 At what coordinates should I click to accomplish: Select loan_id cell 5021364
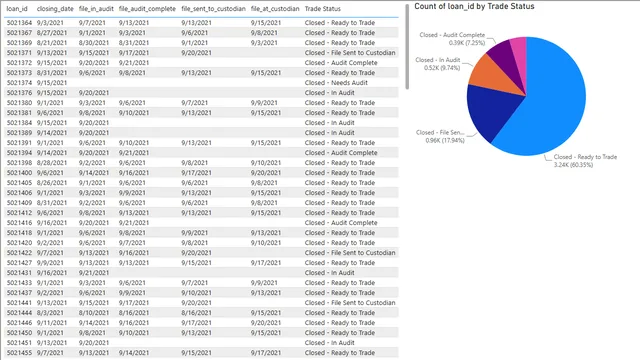[19, 23]
